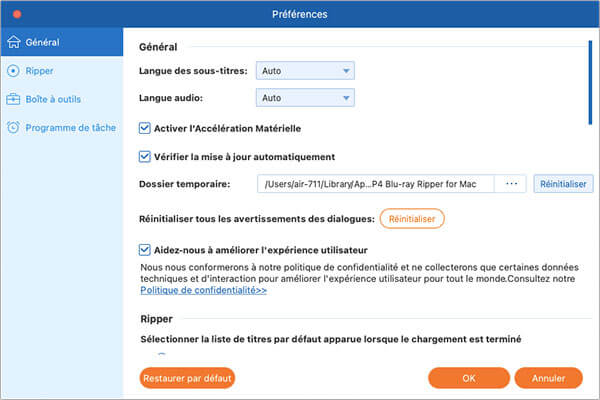Toggle Aidez-nous à améliorer l'expérience utilisateur checkbox
The image size is (600, 400).
(x=145, y=247)
